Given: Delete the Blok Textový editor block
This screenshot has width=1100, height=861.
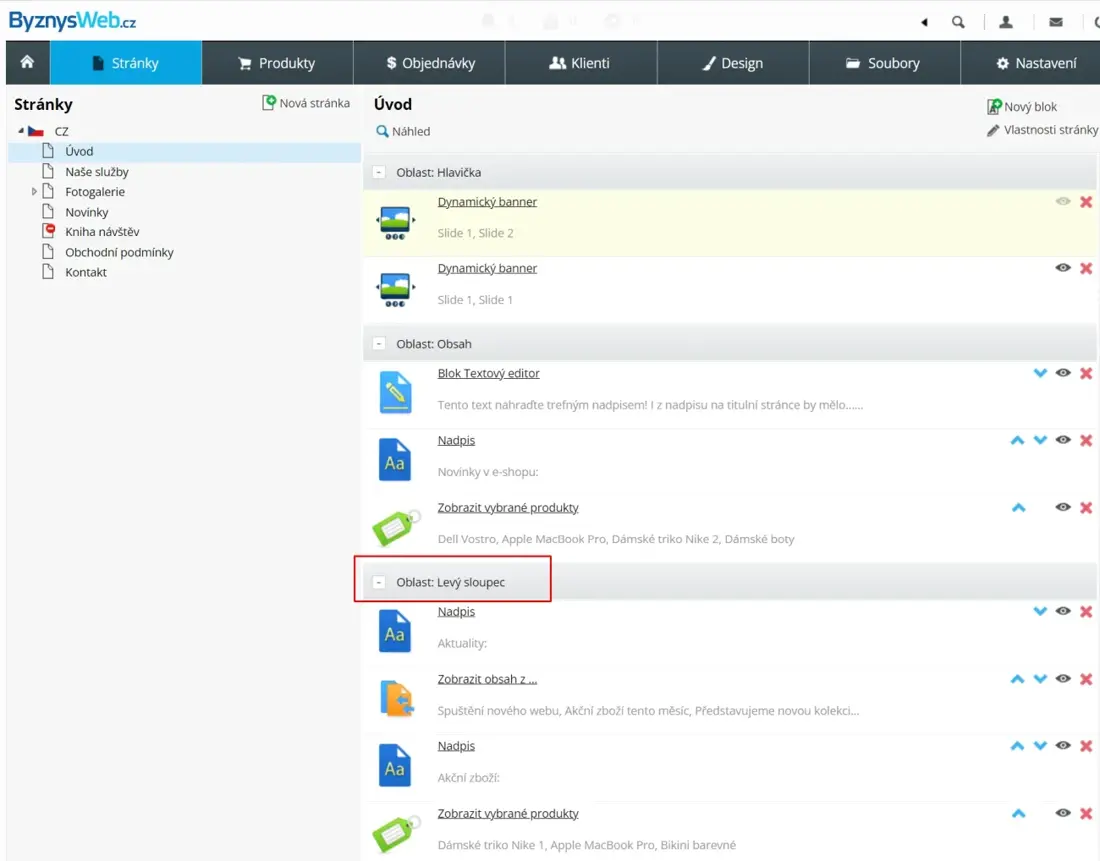Looking at the screenshot, I should (1086, 373).
